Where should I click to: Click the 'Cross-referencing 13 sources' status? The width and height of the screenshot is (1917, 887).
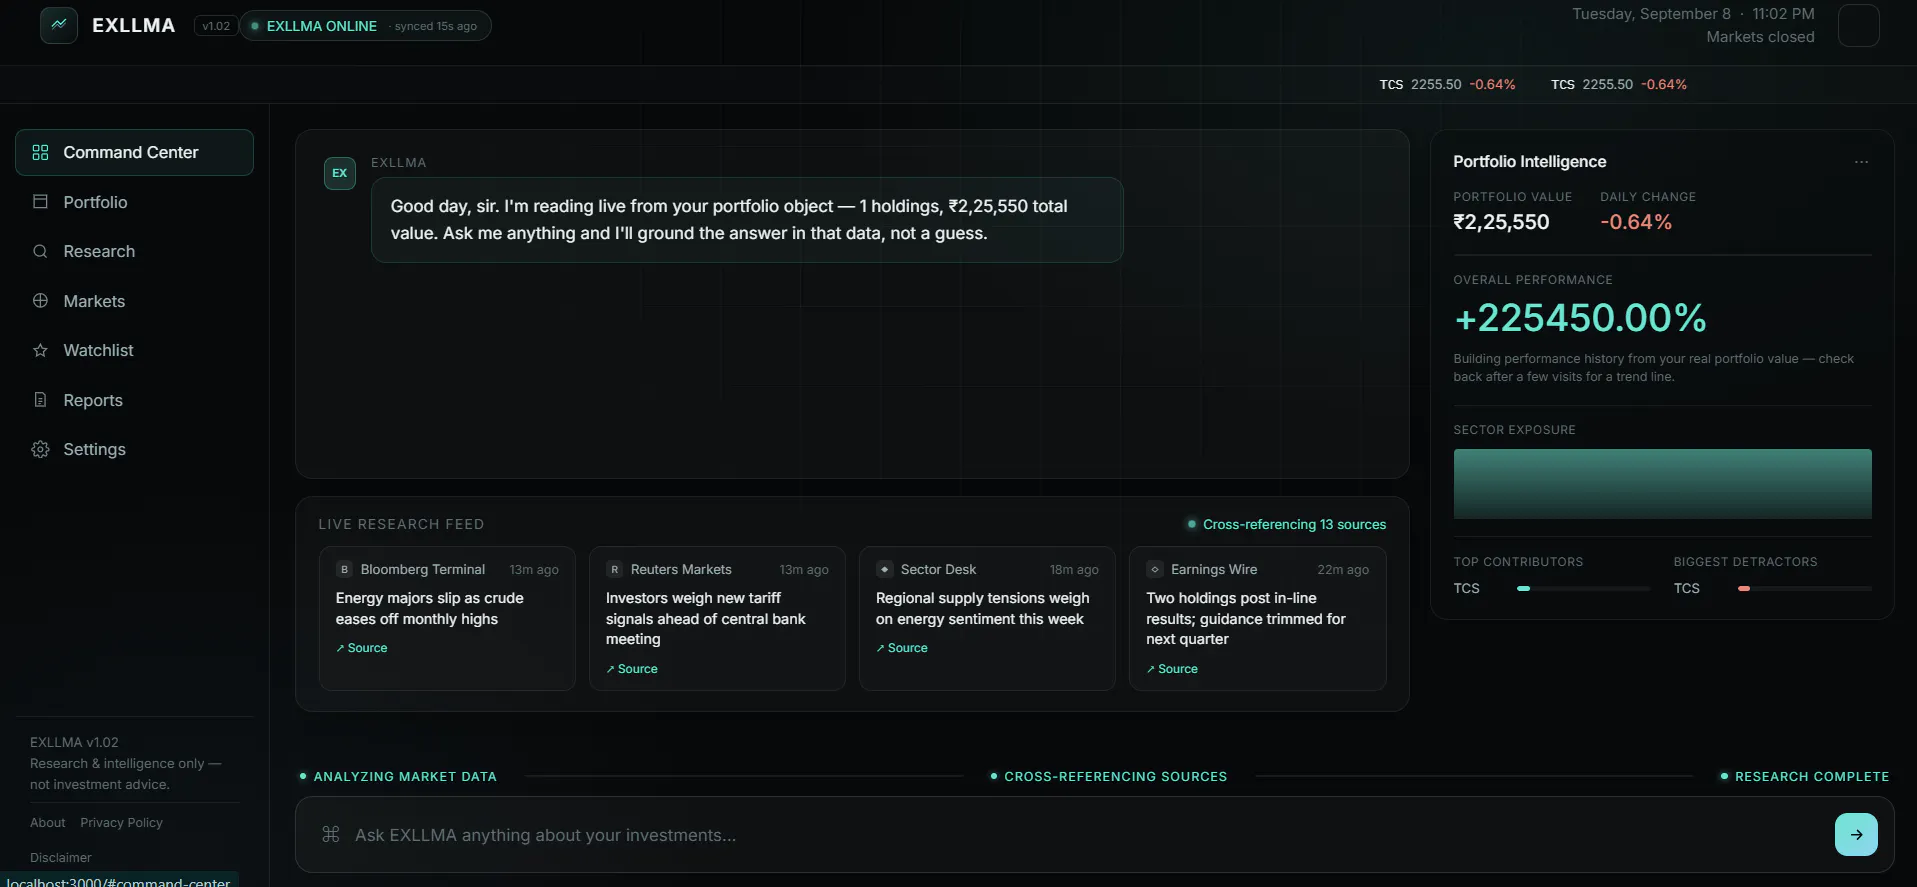tap(1287, 525)
